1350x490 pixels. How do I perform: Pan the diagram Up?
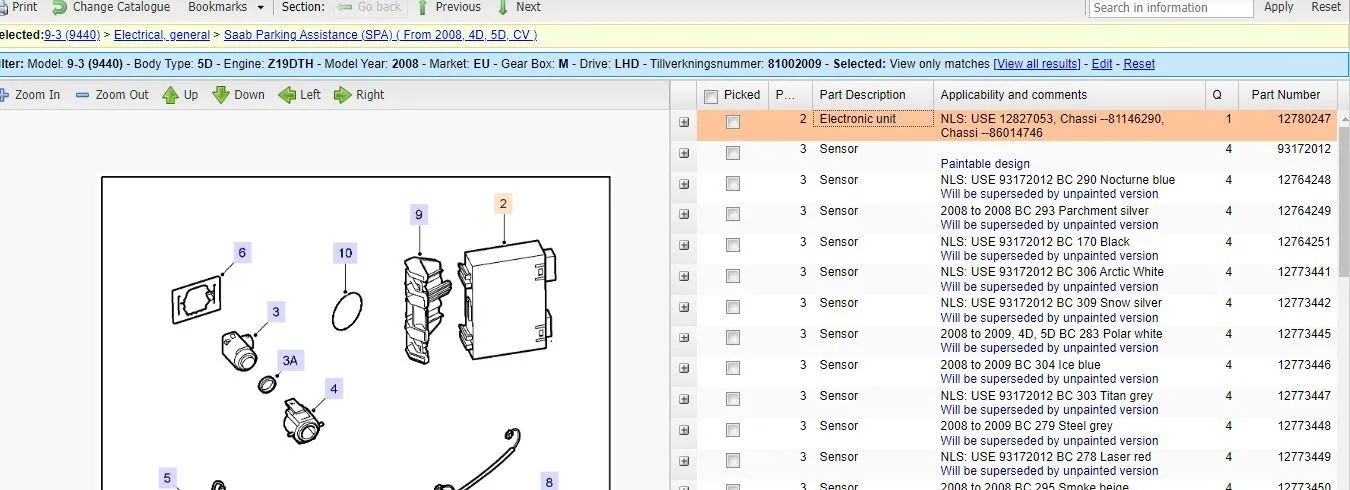click(180, 95)
